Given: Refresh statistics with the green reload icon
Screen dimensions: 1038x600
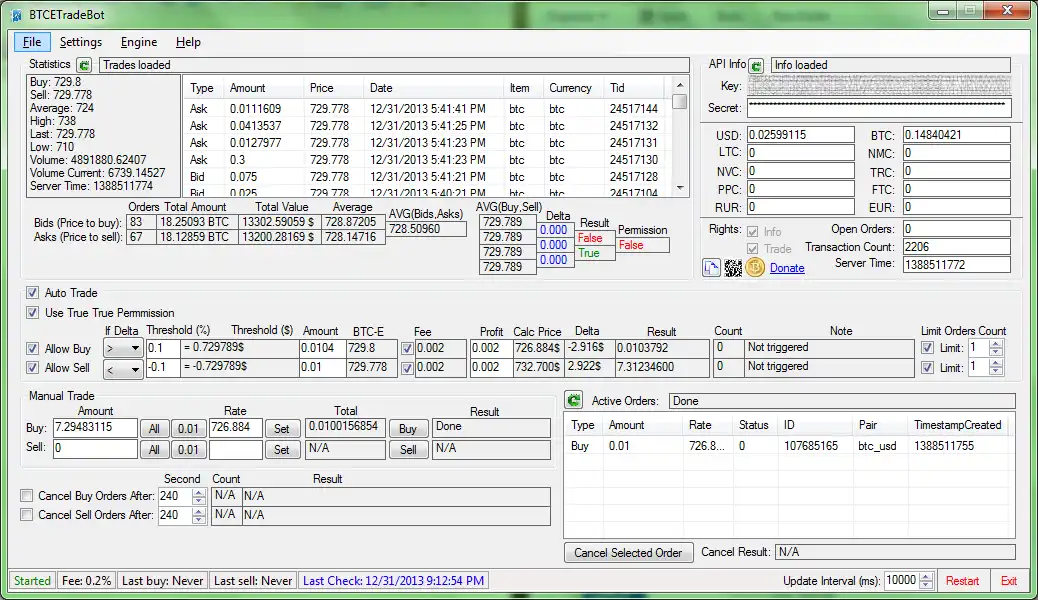Looking at the screenshot, I should (x=84, y=65).
